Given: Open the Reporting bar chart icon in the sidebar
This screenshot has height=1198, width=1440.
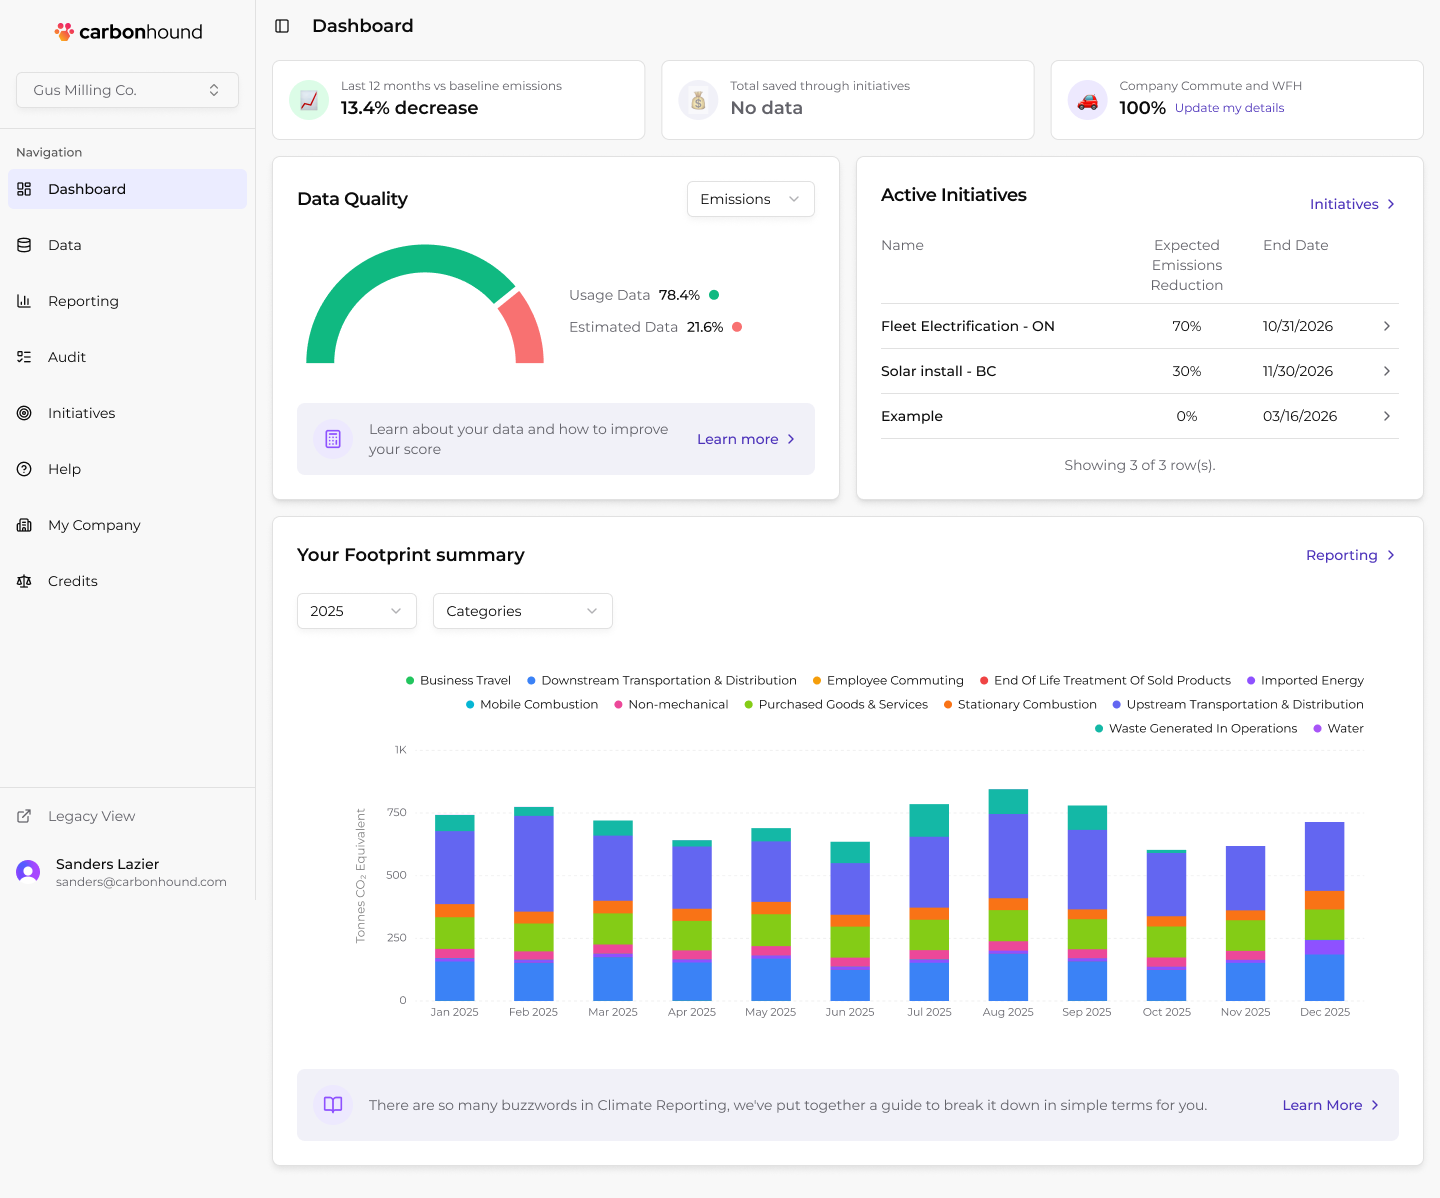Looking at the screenshot, I should 24,301.
